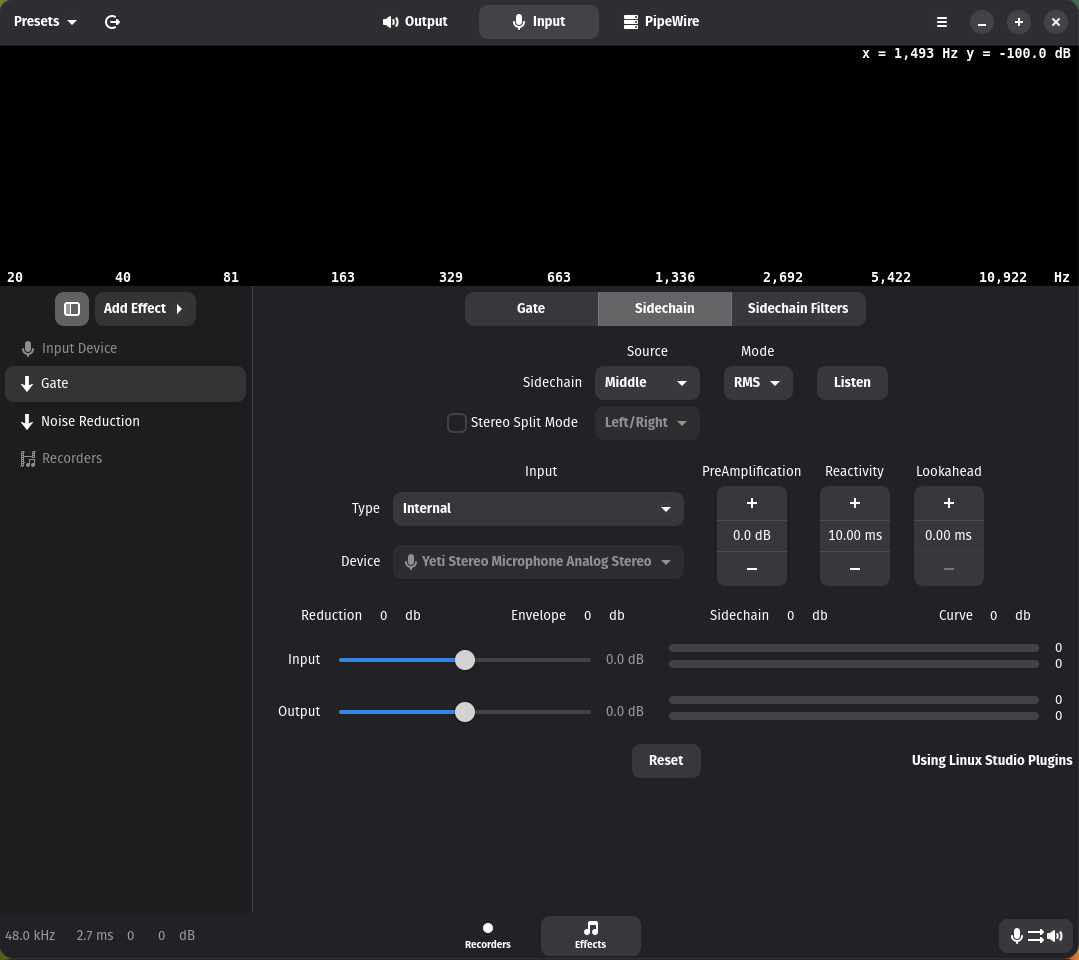Click the microphone-to-speaker routing icon
The height and width of the screenshot is (960, 1079).
(x=1035, y=936)
